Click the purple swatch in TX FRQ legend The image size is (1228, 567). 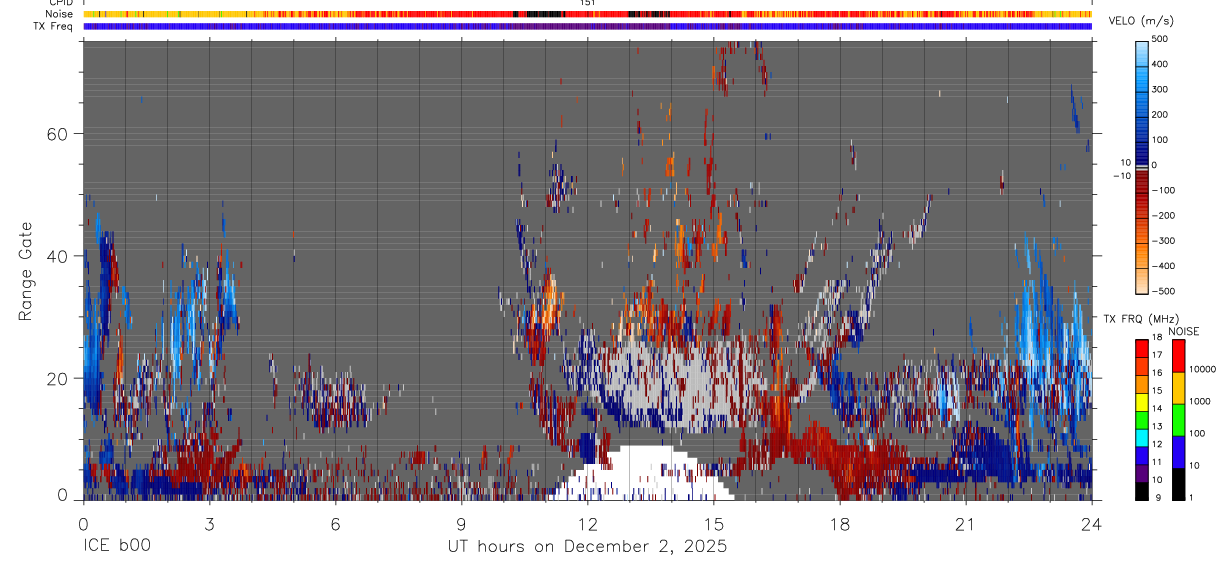[1143, 471]
